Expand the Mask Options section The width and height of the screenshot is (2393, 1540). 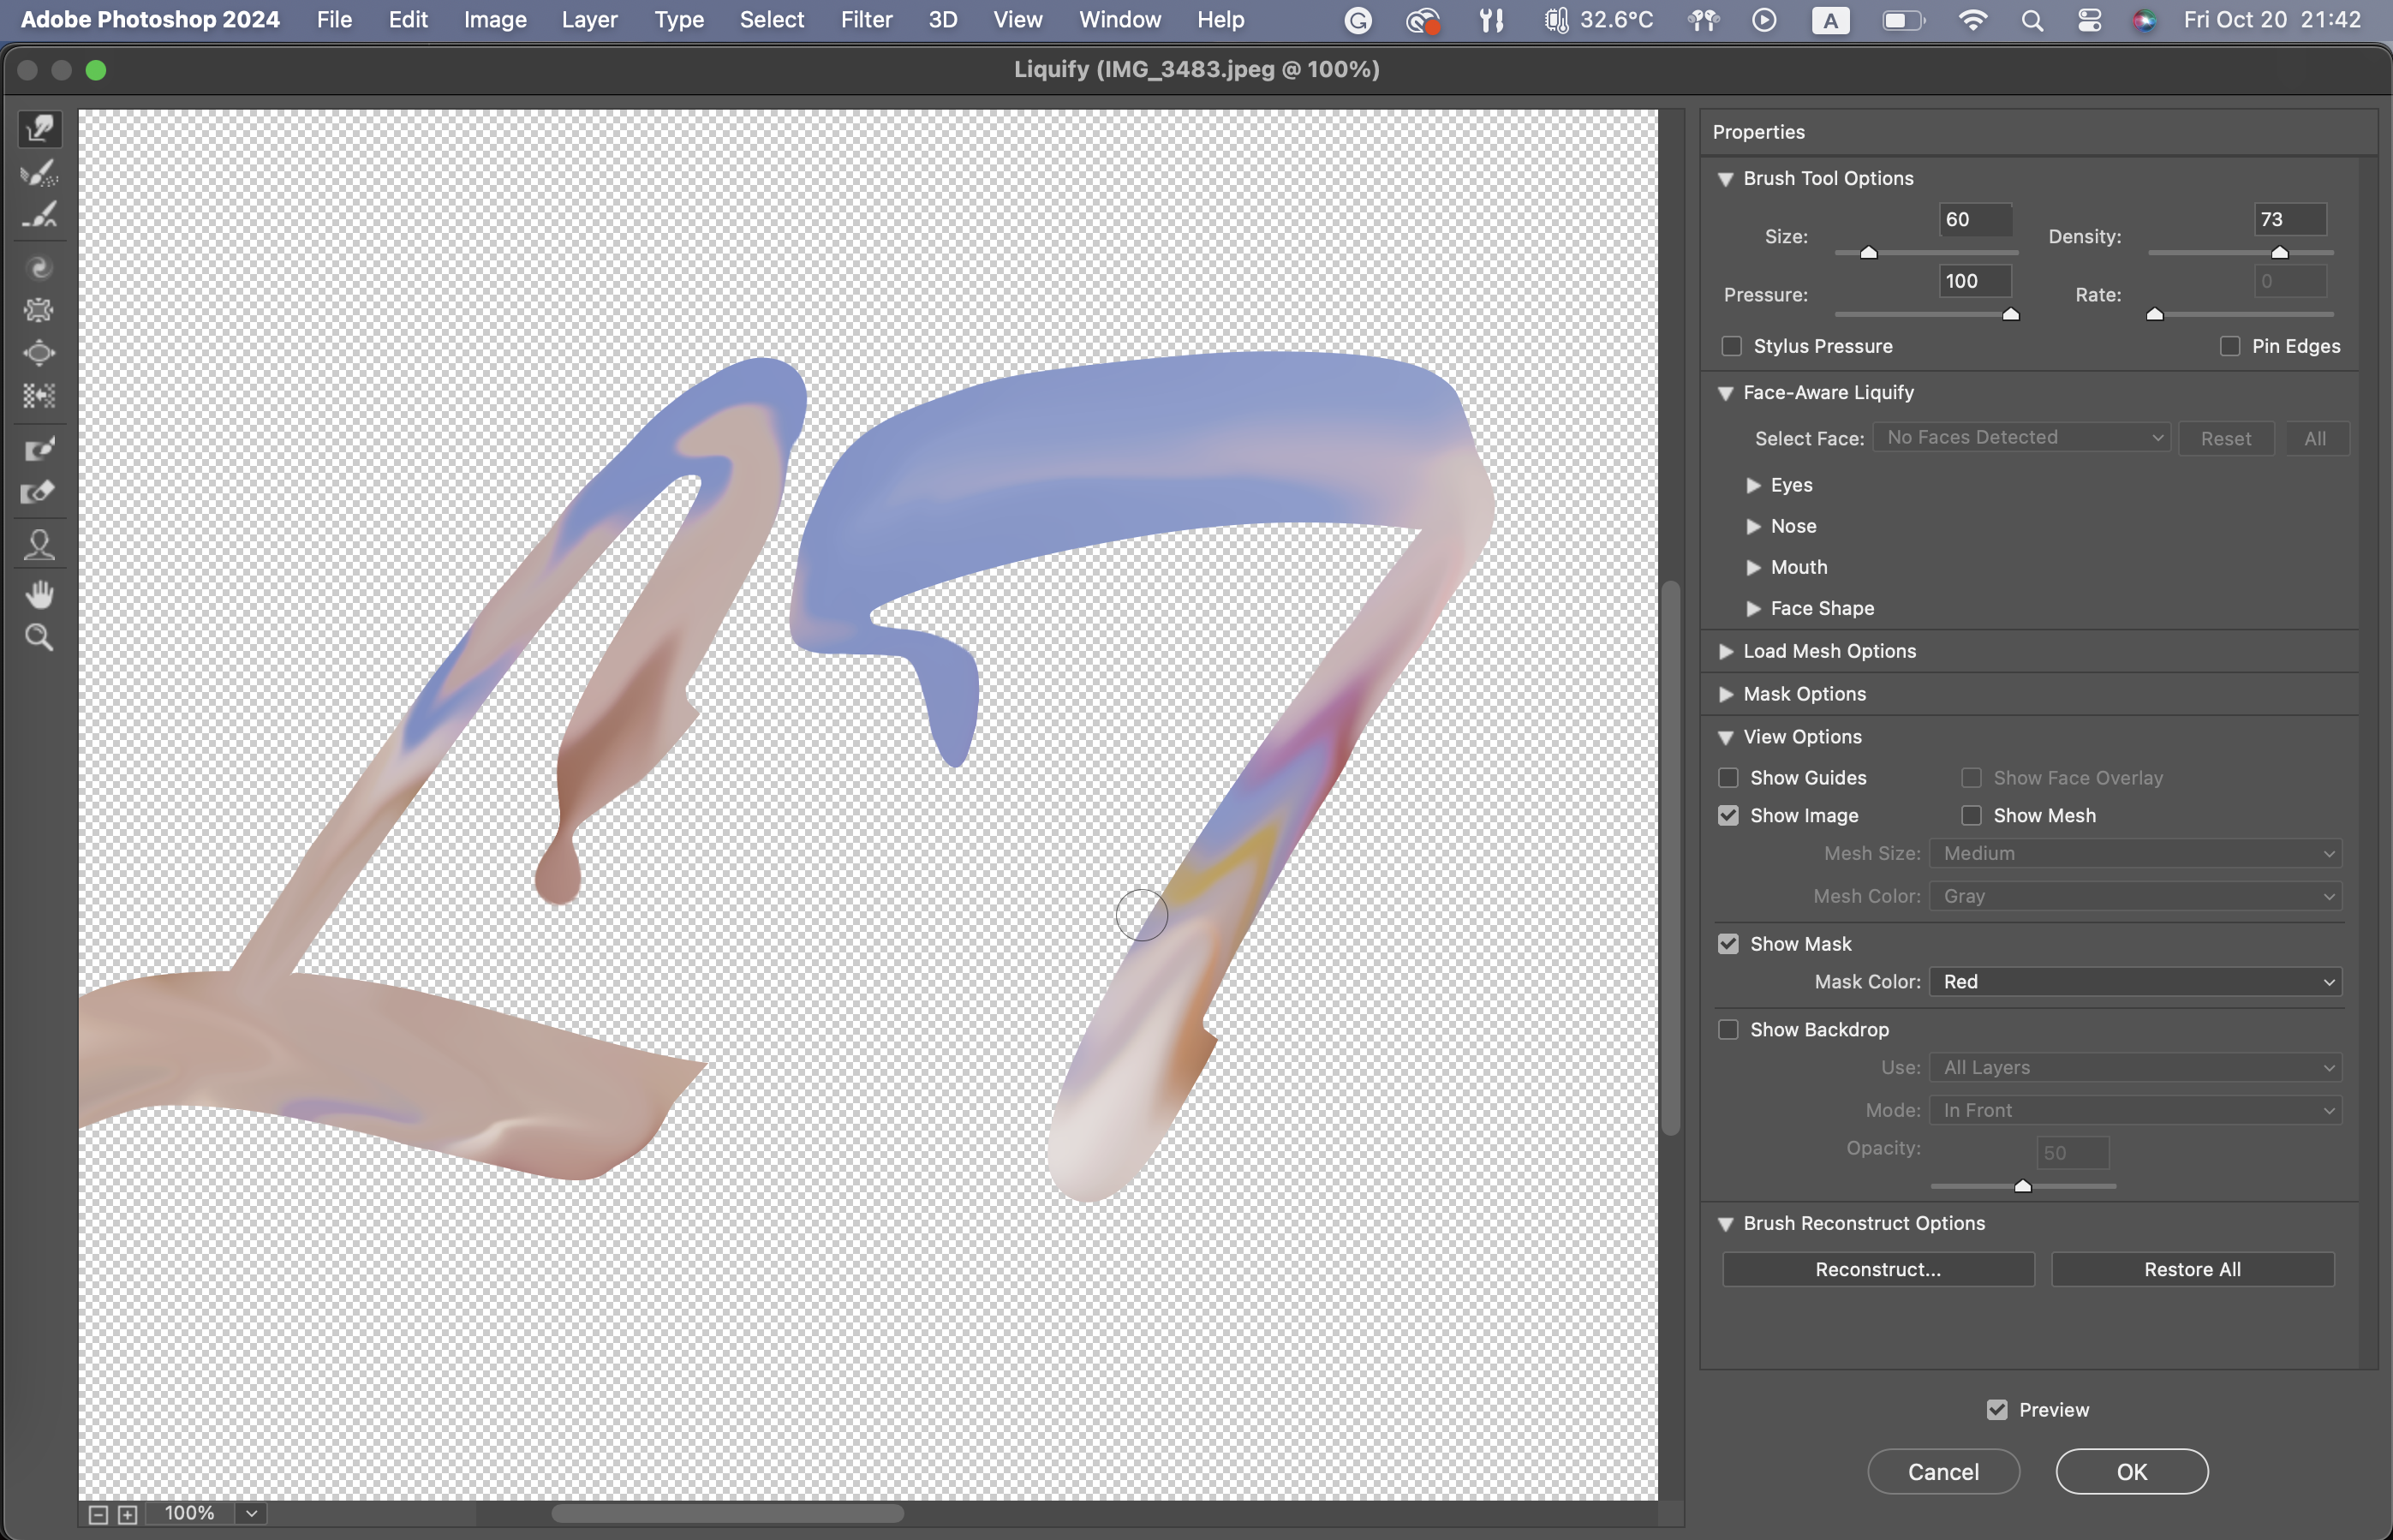coord(1726,694)
